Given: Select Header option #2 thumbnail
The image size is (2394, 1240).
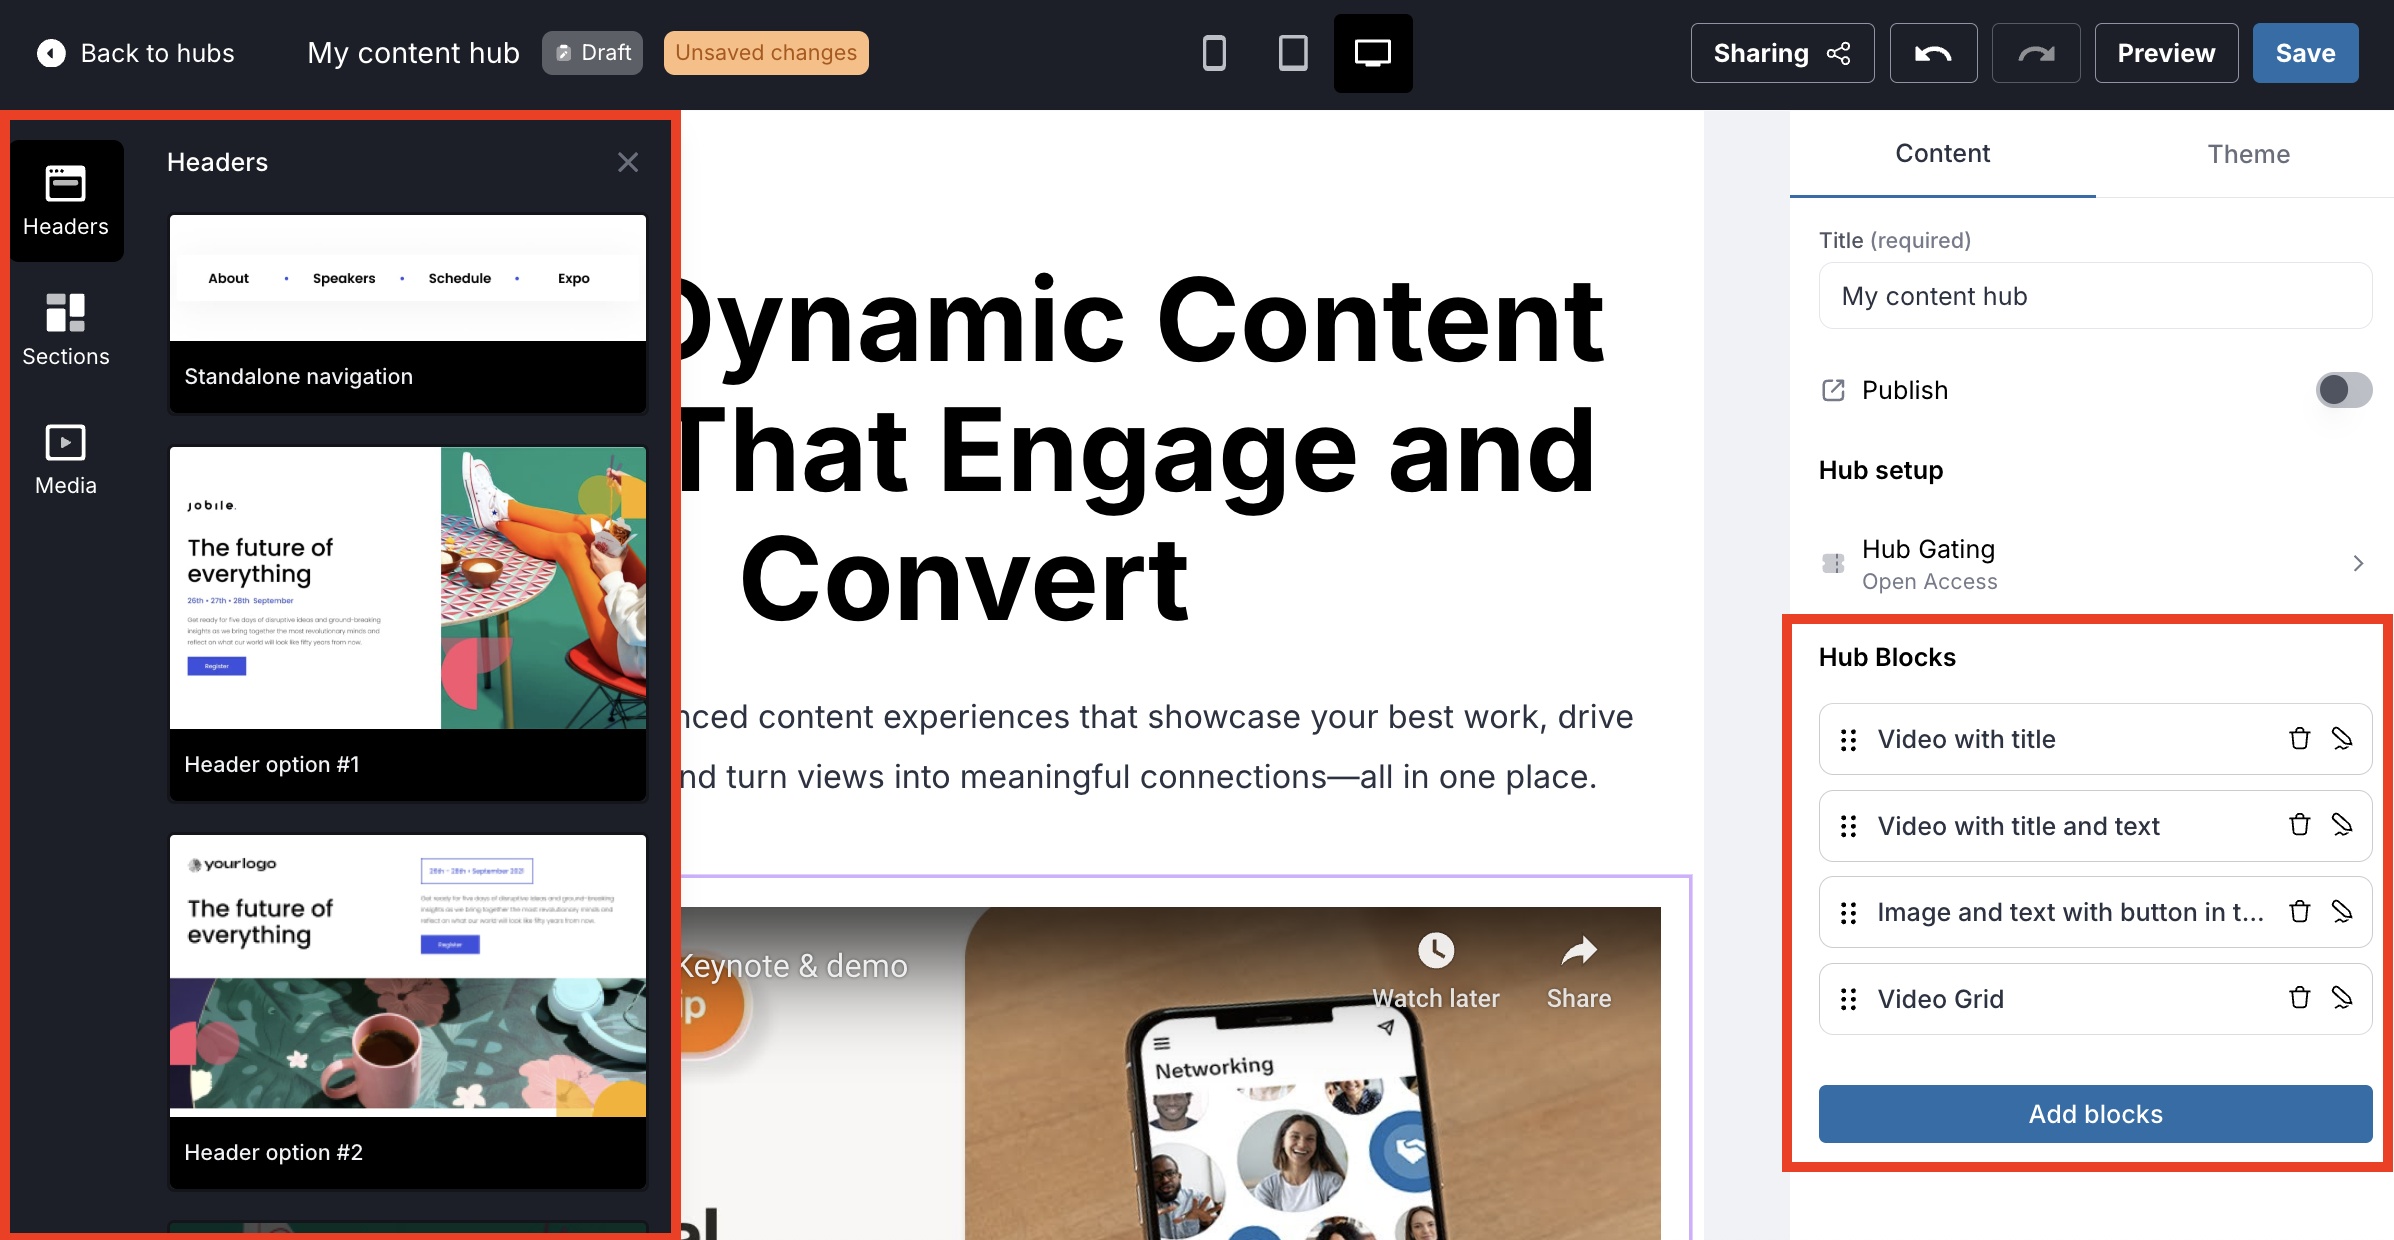Looking at the screenshot, I should 408,1011.
